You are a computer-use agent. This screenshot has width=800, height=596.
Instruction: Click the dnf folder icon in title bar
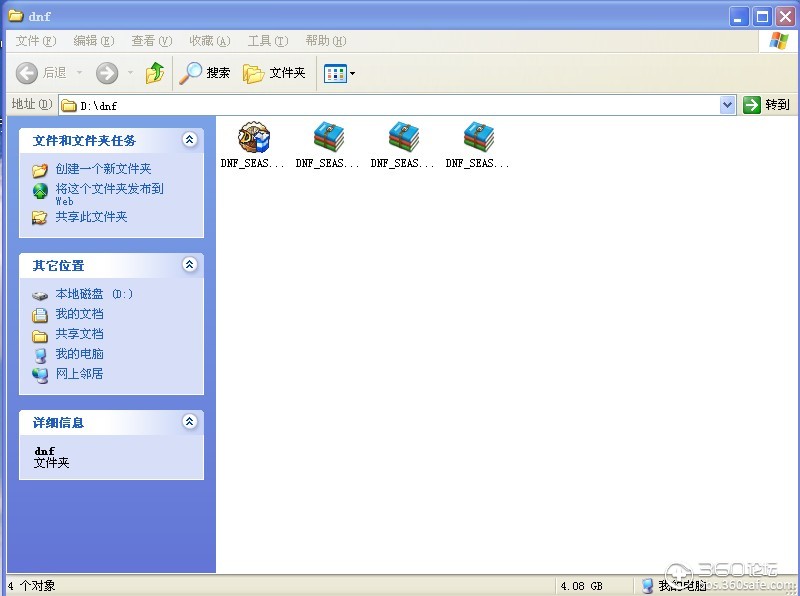coord(16,16)
